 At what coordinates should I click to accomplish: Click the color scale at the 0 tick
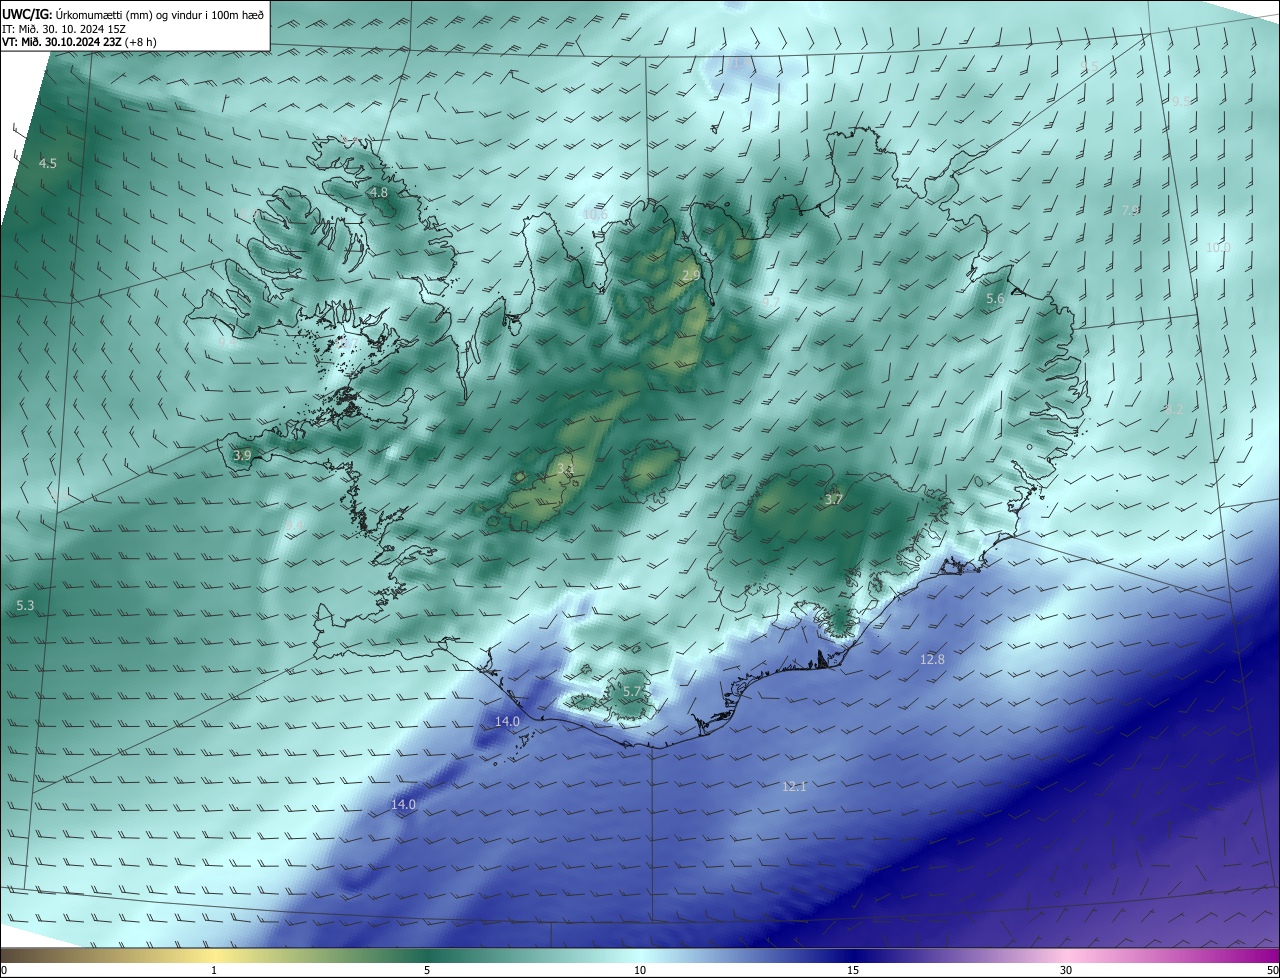(4, 970)
